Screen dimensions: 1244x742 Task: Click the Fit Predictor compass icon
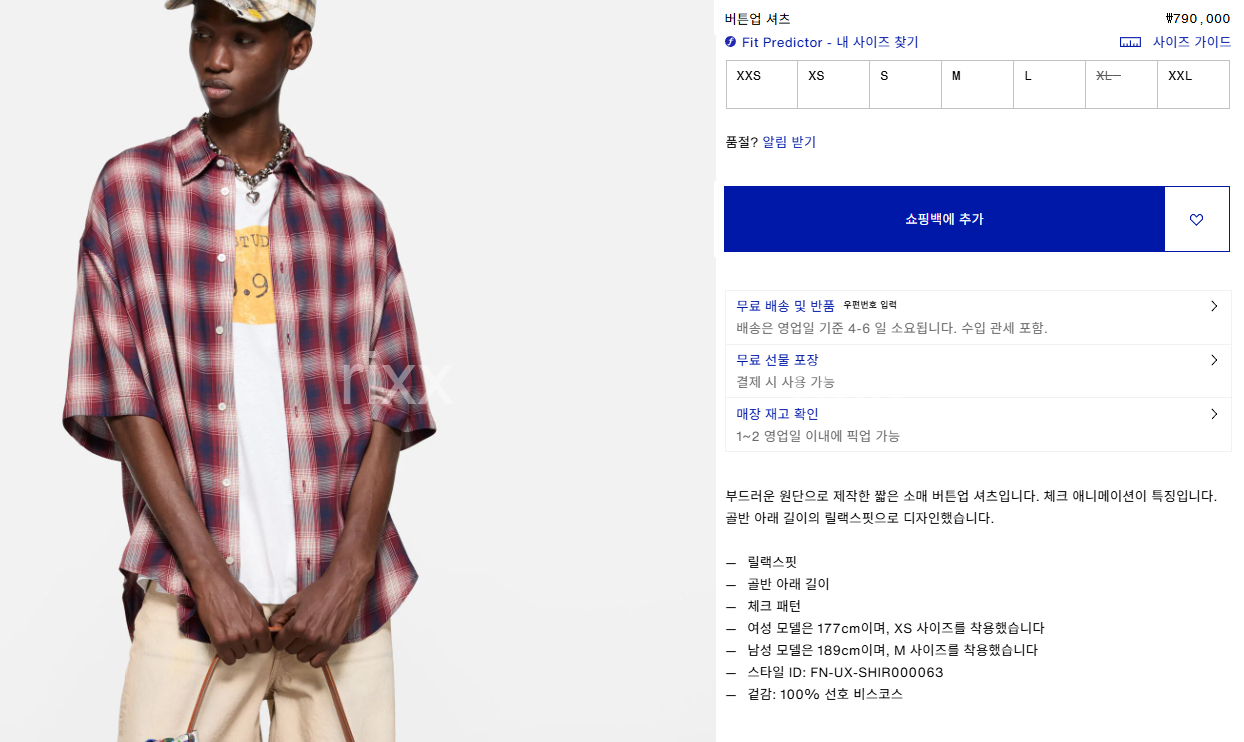point(731,42)
